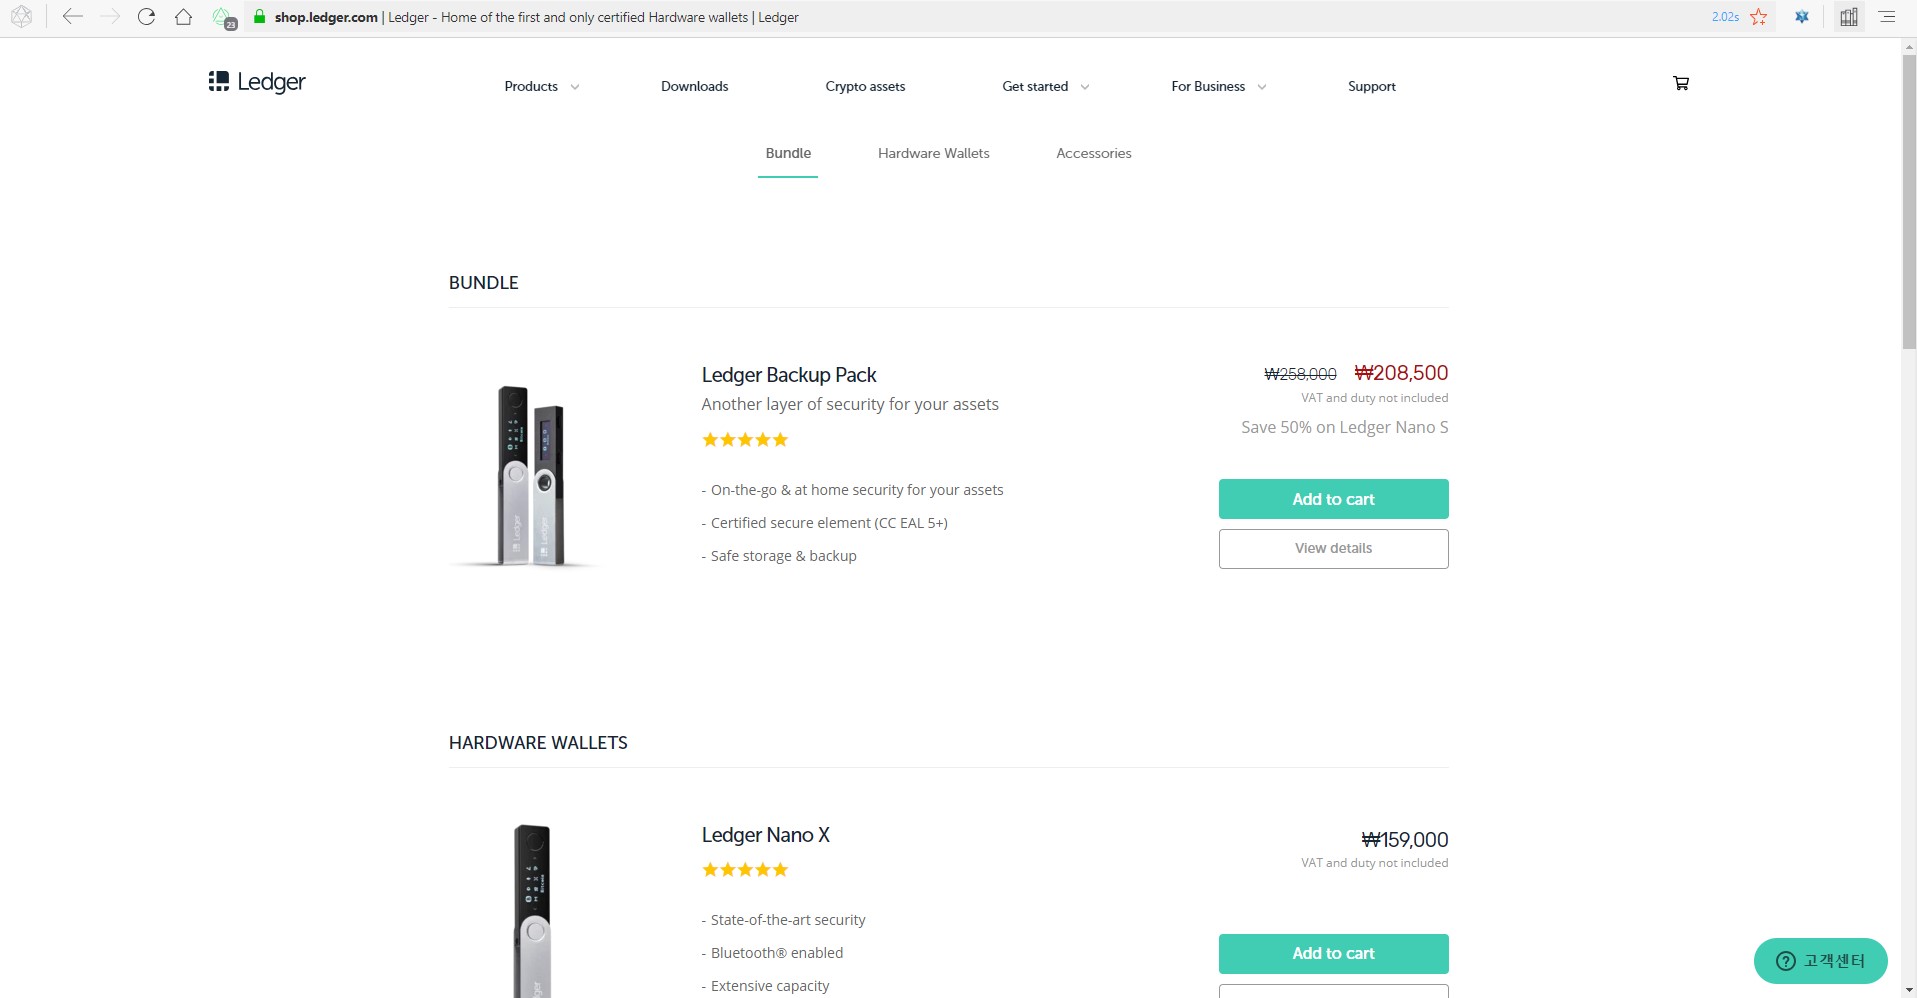Click the Ledger Backup Pack product image
This screenshot has height=998, width=1917.
tap(531, 475)
